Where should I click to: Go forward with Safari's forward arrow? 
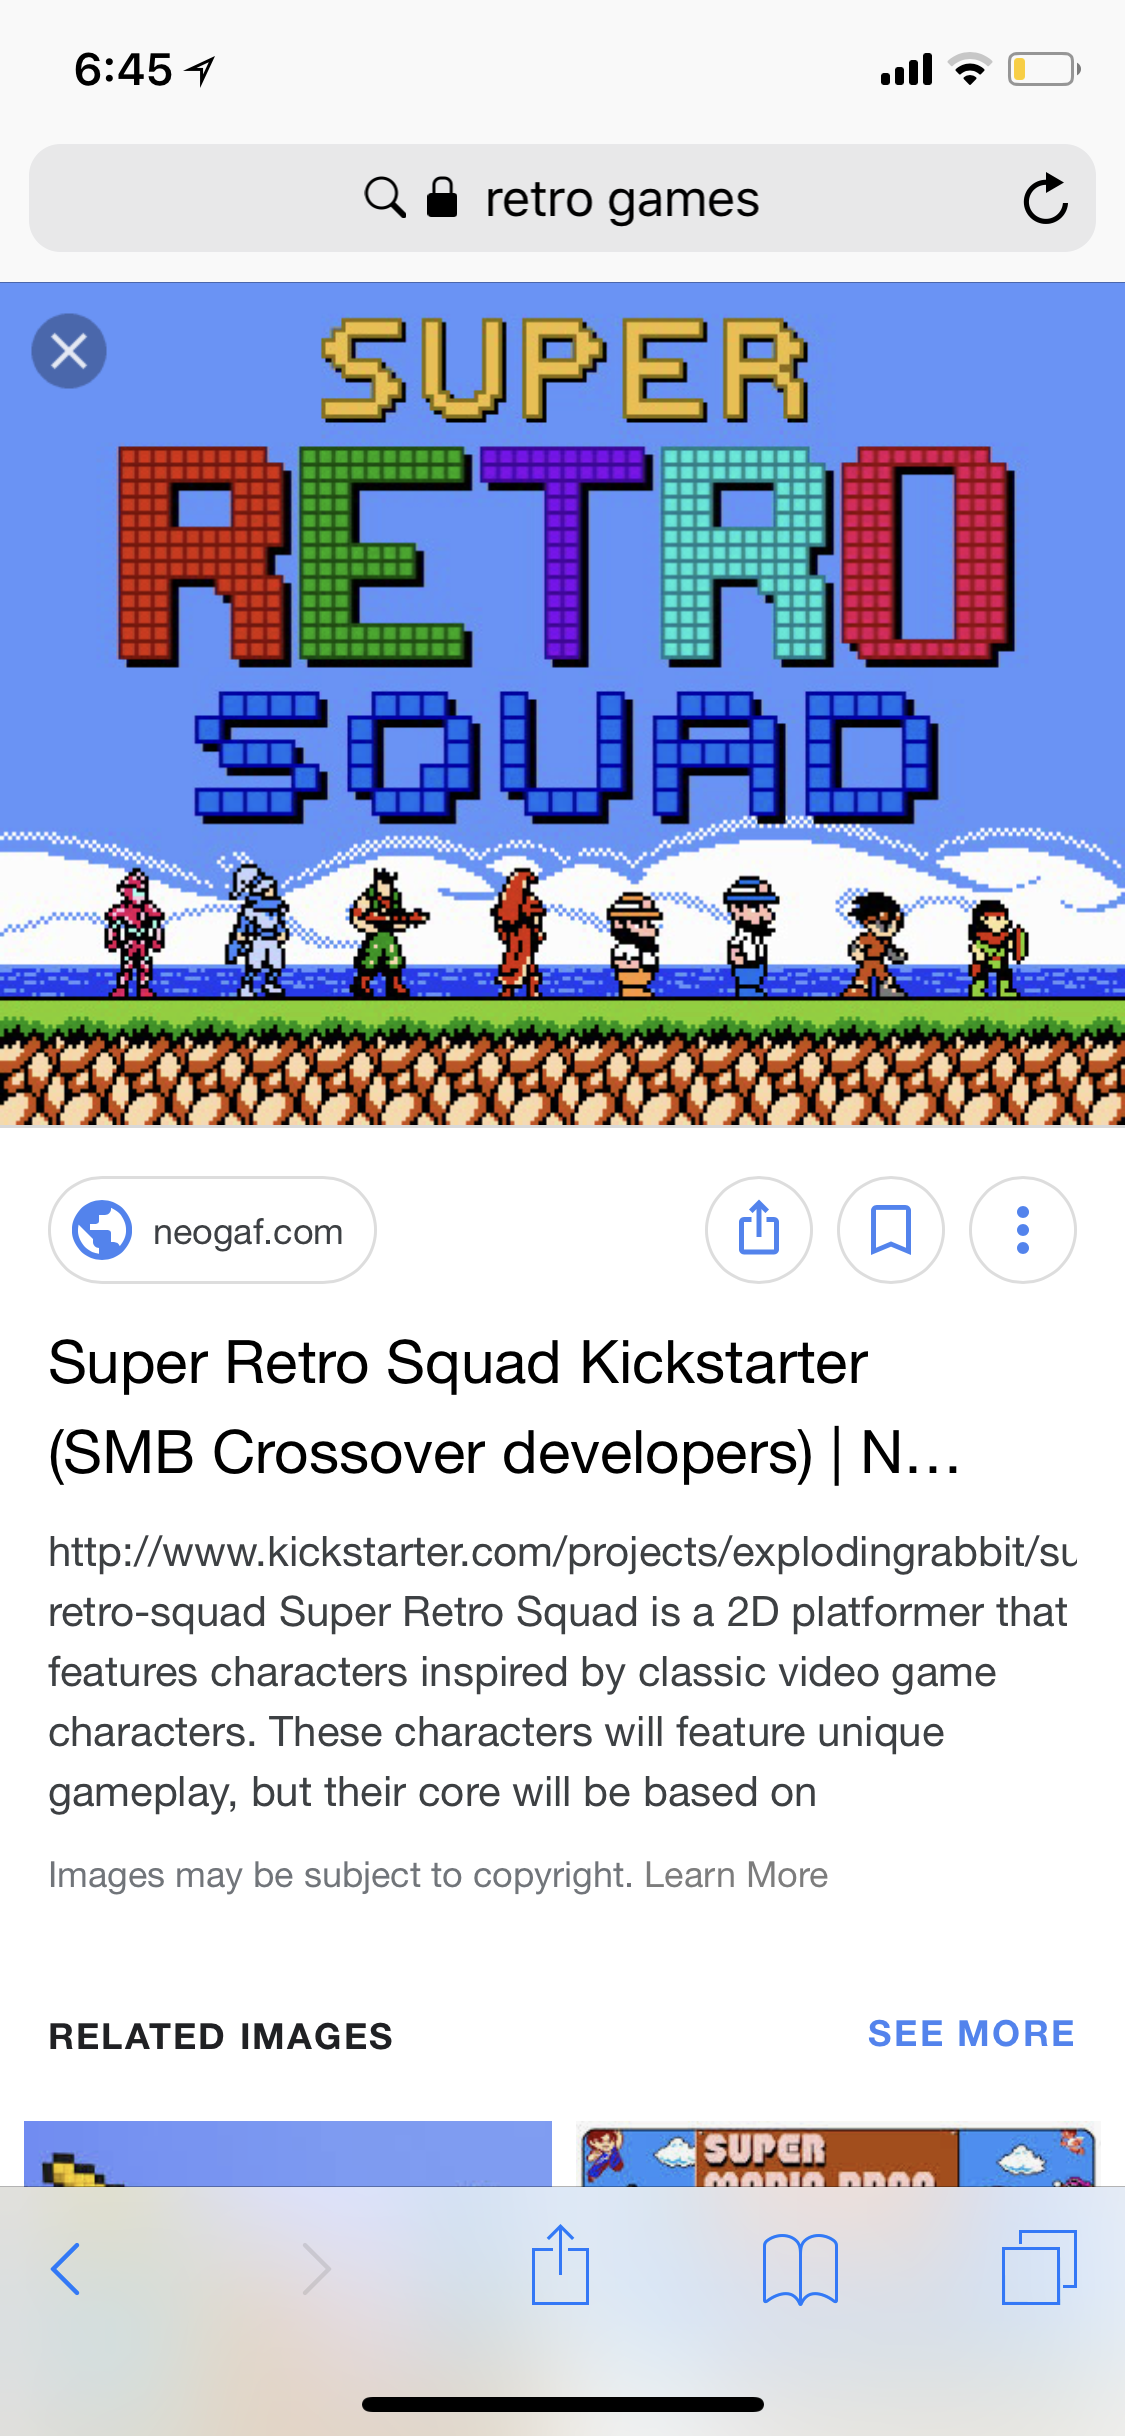pos(316,2268)
